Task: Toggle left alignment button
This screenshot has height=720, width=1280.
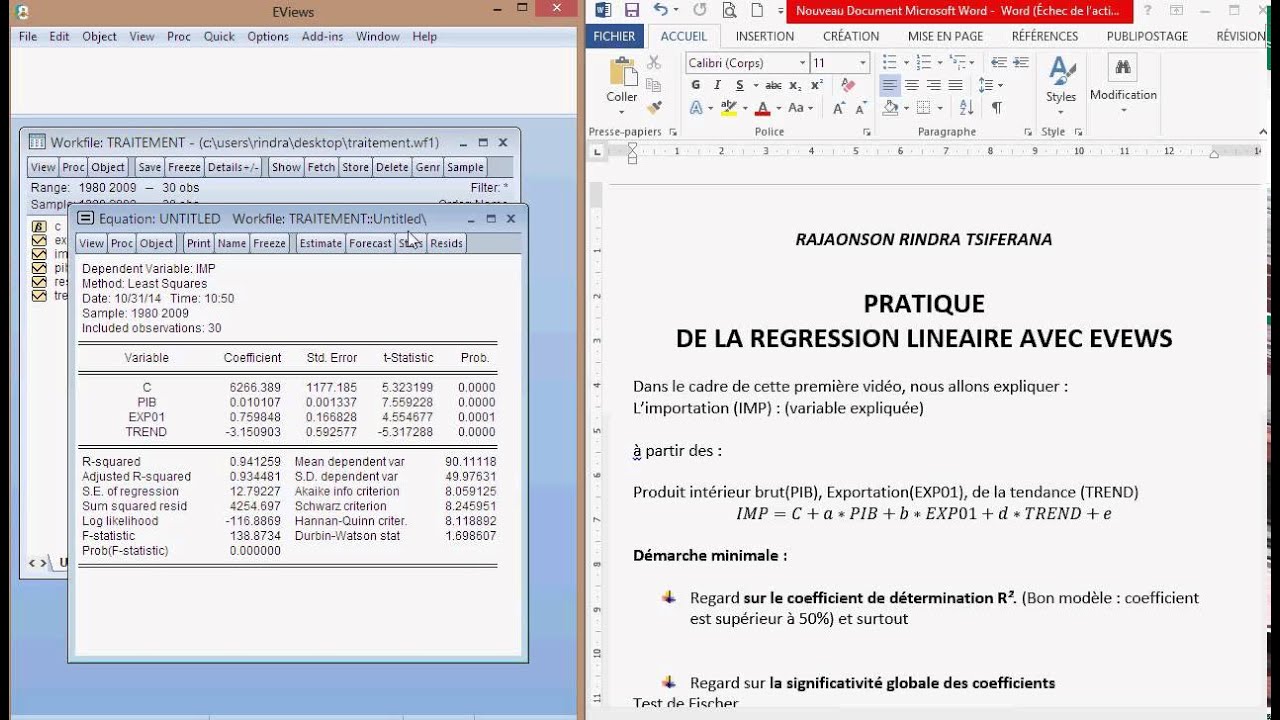Action: click(889, 85)
